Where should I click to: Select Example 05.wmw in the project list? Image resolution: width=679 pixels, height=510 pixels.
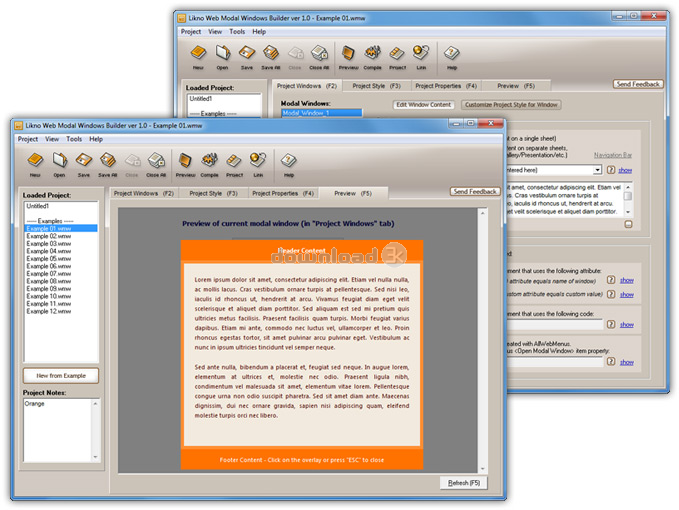[48, 258]
